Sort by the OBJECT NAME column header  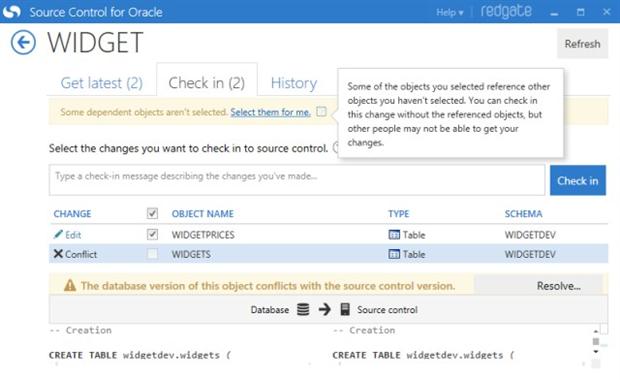(x=202, y=214)
